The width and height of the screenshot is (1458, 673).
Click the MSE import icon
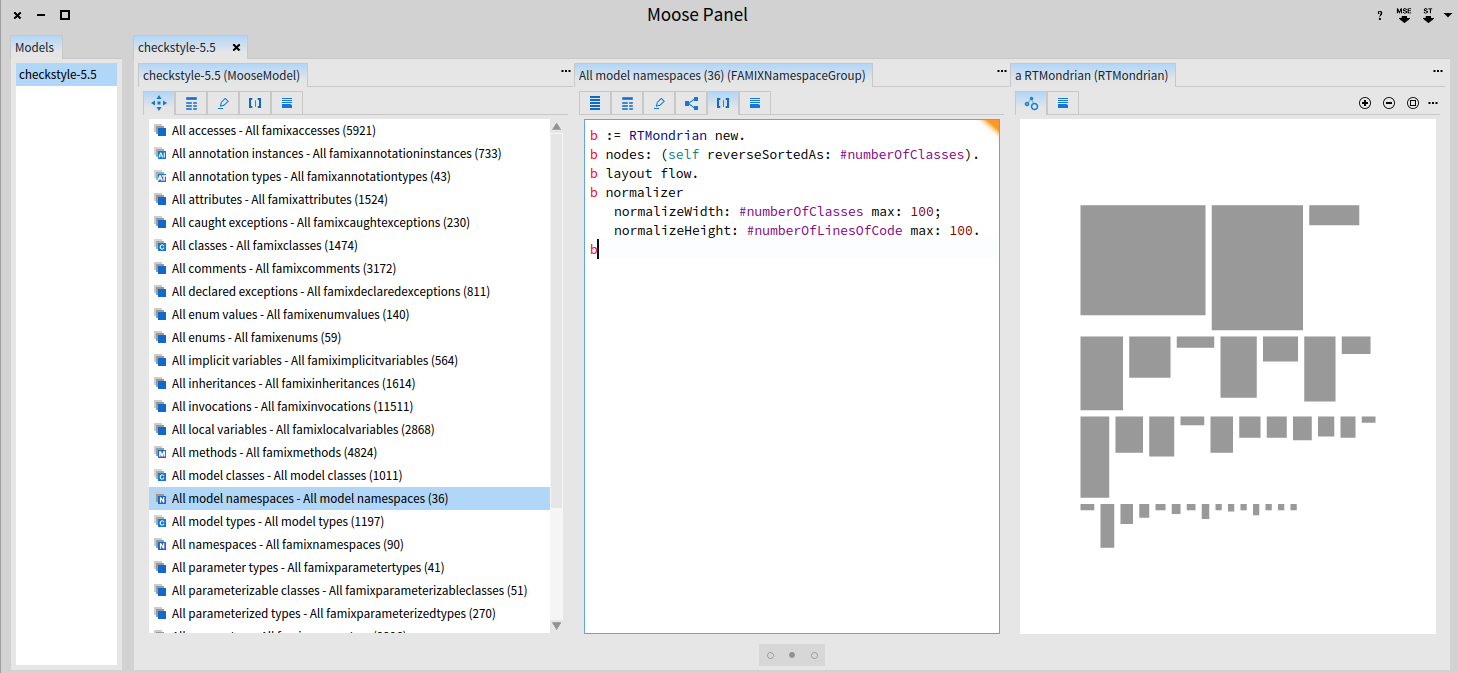pos(1404,15)
